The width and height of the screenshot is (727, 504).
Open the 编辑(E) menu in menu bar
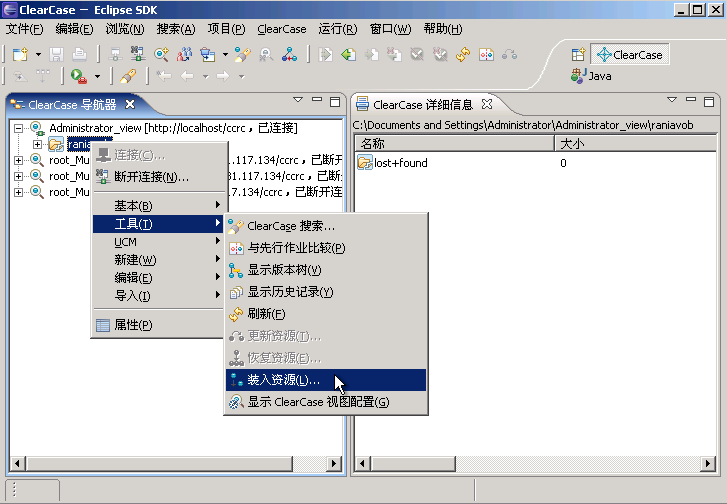pyautogui.click(x=74, y=29)
